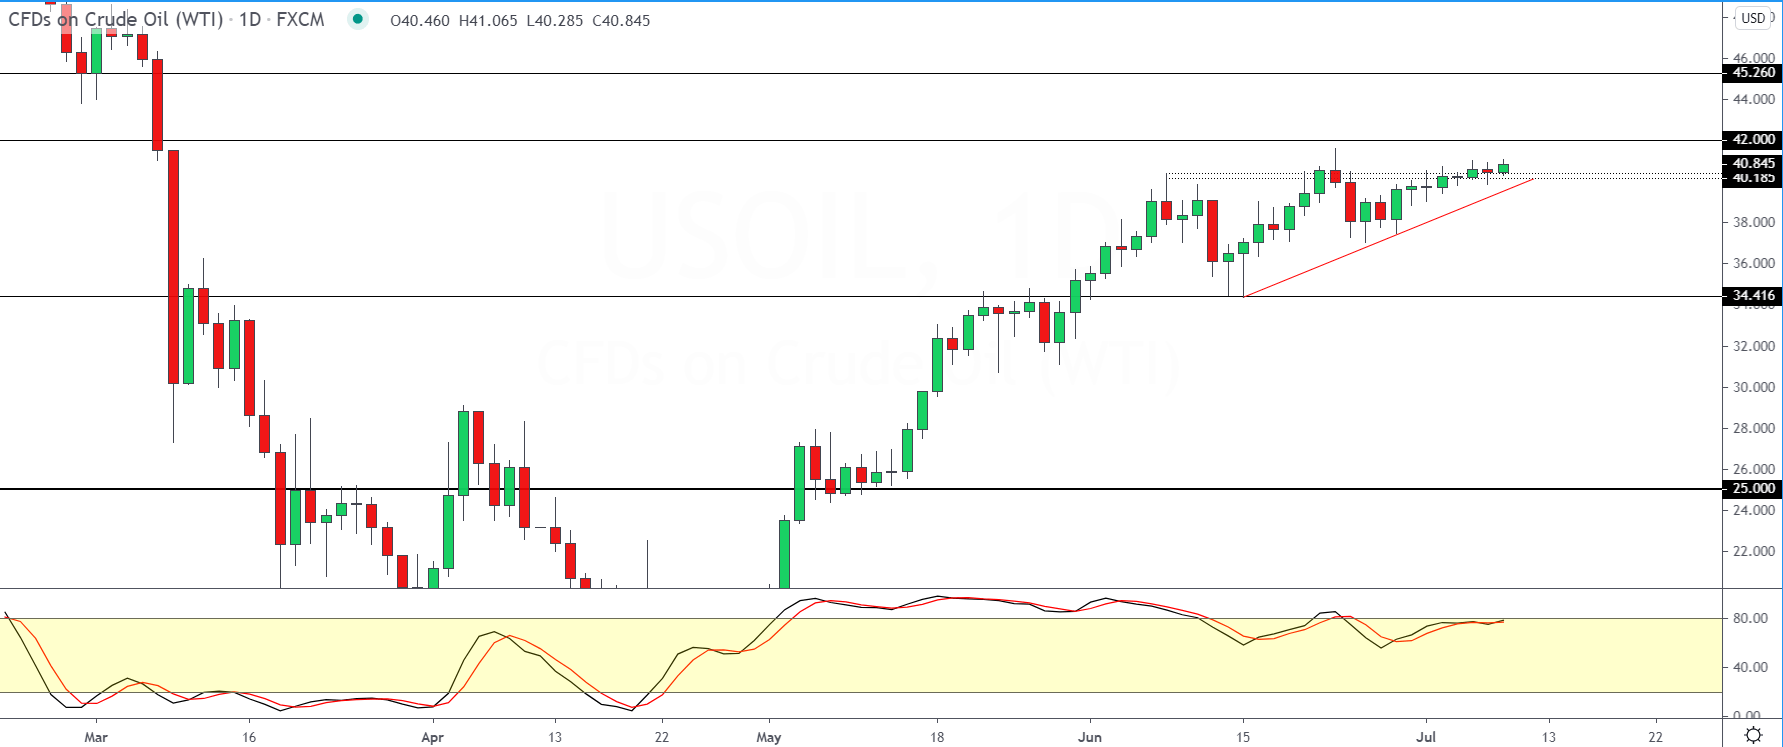This screenshot has height=747, width=1783.
Task: Select the 42.000 horizontal line price label
Action: 1751,140
